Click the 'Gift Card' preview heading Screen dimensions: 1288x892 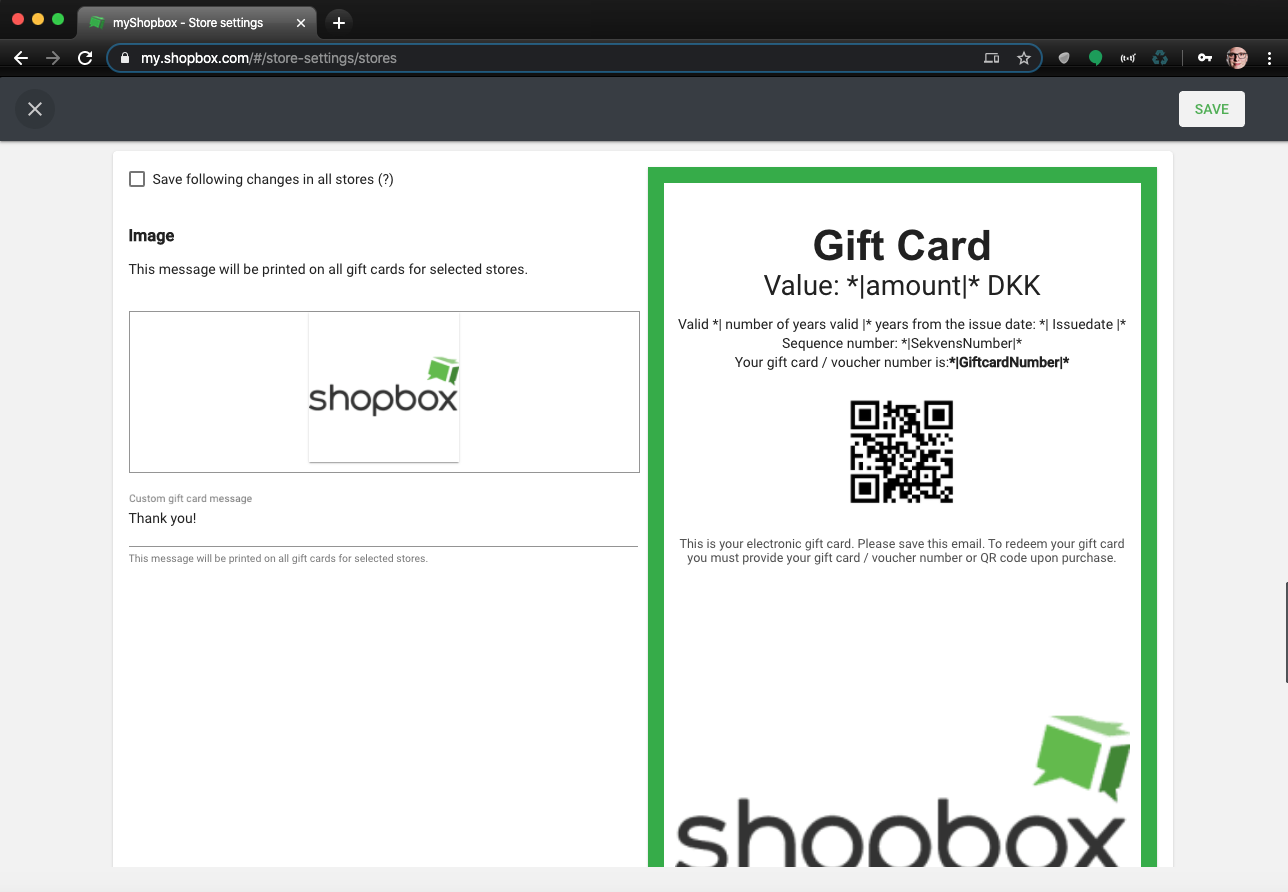(902, 245)
